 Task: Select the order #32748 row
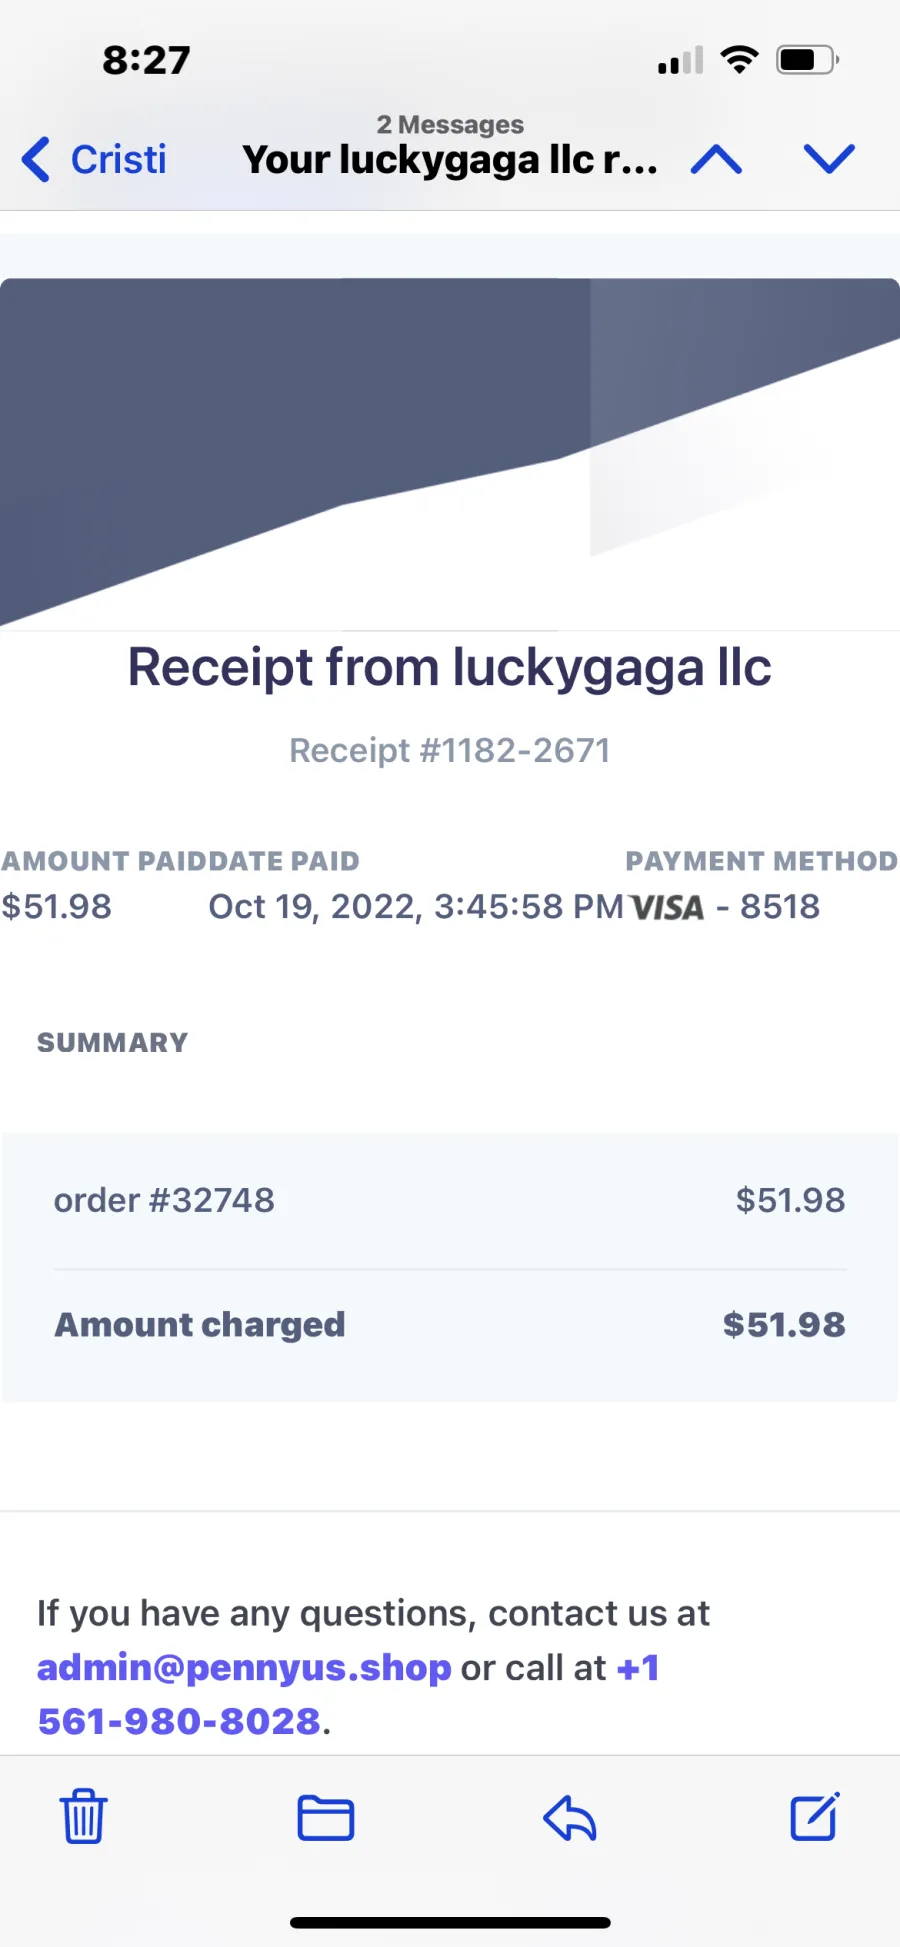[x=450, y=1200]
